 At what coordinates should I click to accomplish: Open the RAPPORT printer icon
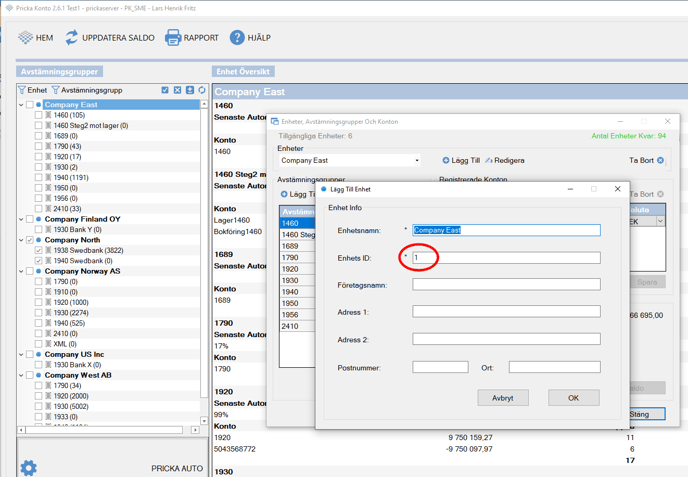[x=173, y=38]
